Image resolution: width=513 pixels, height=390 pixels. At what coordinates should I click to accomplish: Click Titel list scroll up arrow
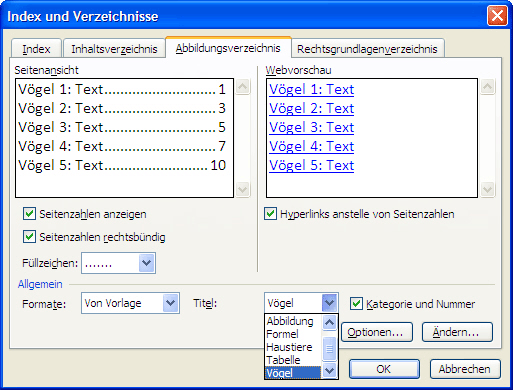pos(329,322)
